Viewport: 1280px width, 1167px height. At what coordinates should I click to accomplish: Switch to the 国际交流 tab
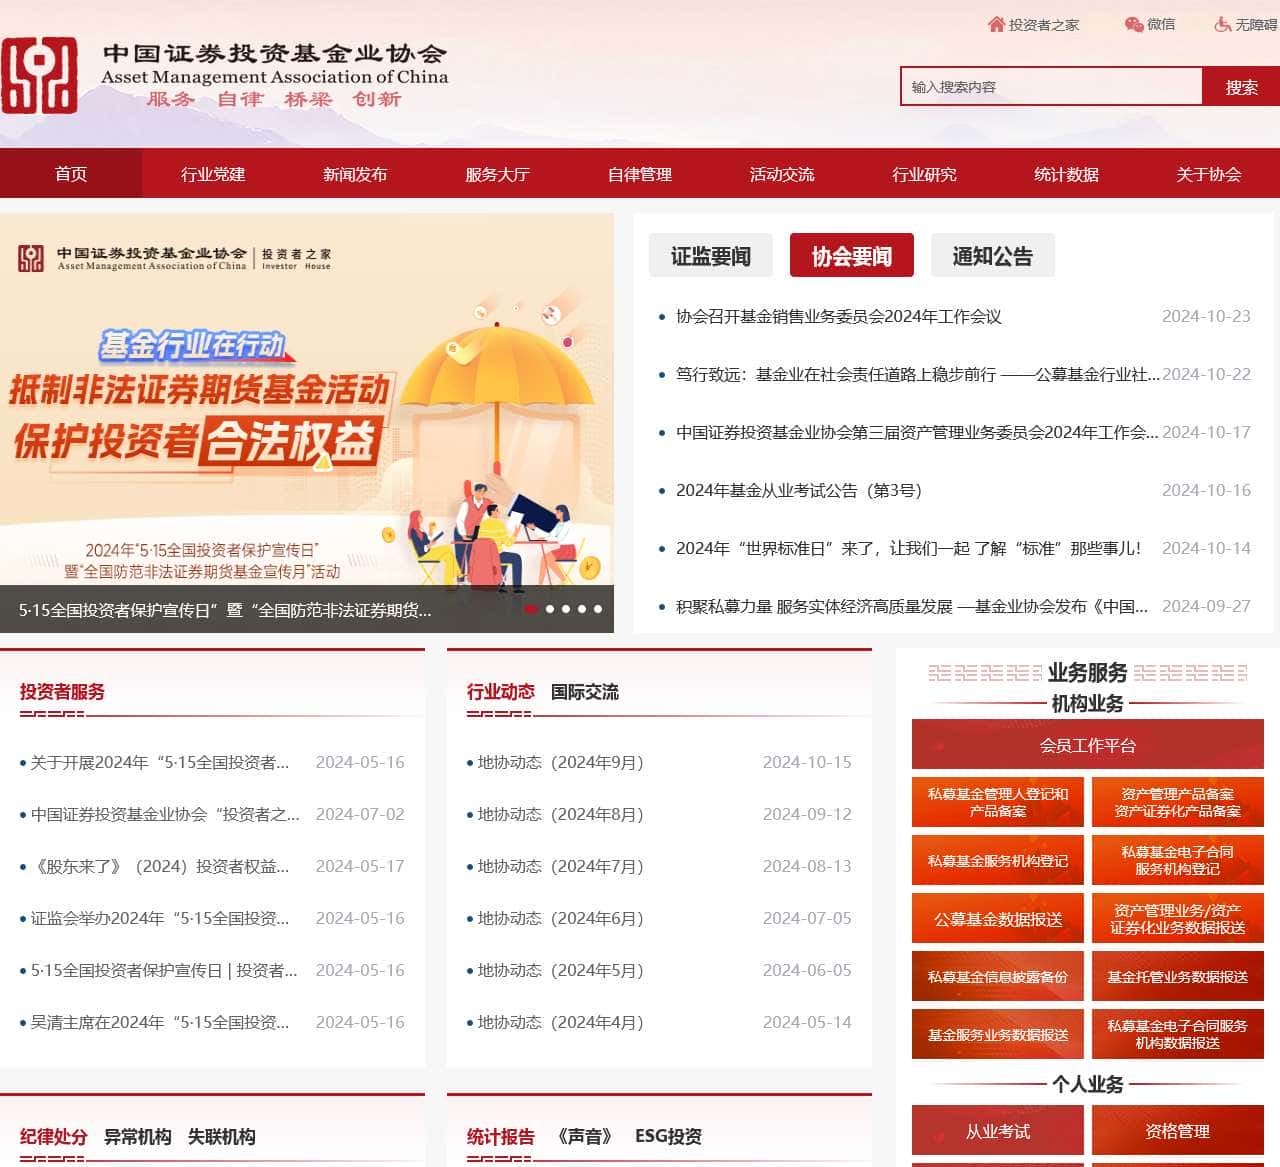(585, 691)
